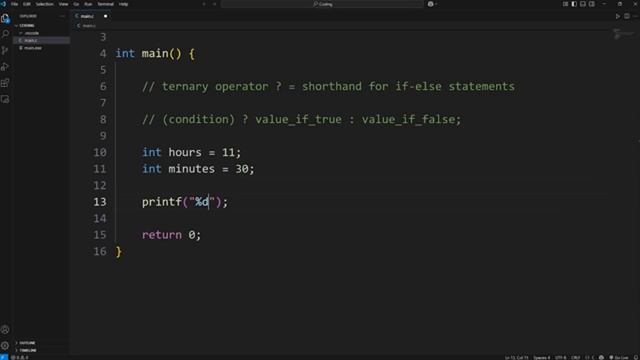Viewport: 640px width, 360px height.
Task: Open the Copilot dropdown arrow
Action: pyautogui.click(x=436, y=4)
